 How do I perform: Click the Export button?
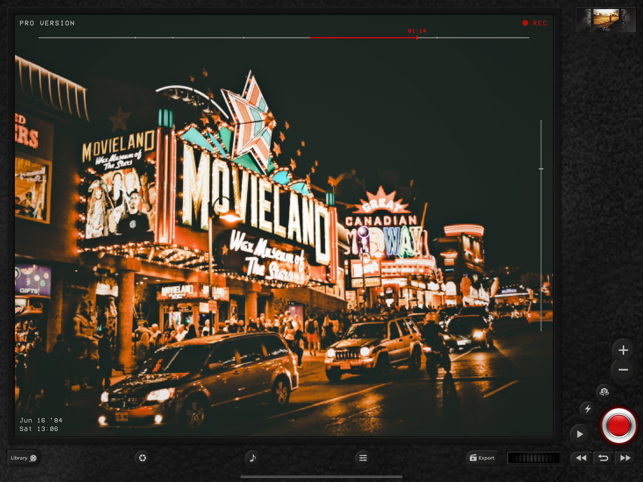pyautogui.click(x=482, y=458)
